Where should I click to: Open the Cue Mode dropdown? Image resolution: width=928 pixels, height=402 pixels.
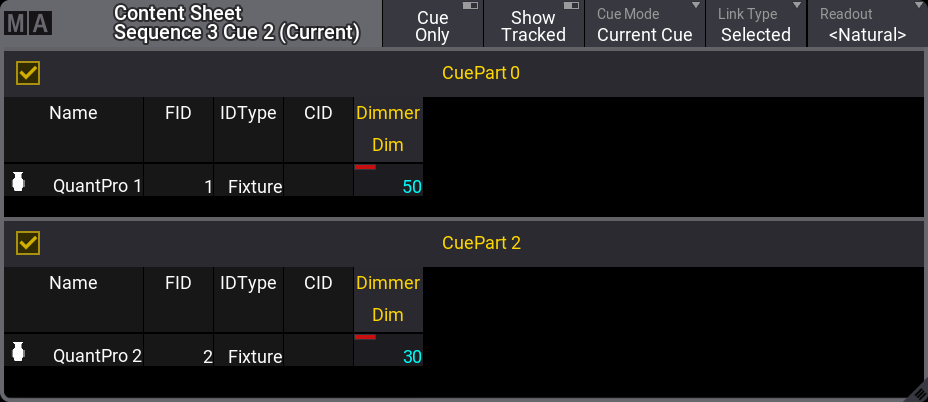[x=645, y=24]
